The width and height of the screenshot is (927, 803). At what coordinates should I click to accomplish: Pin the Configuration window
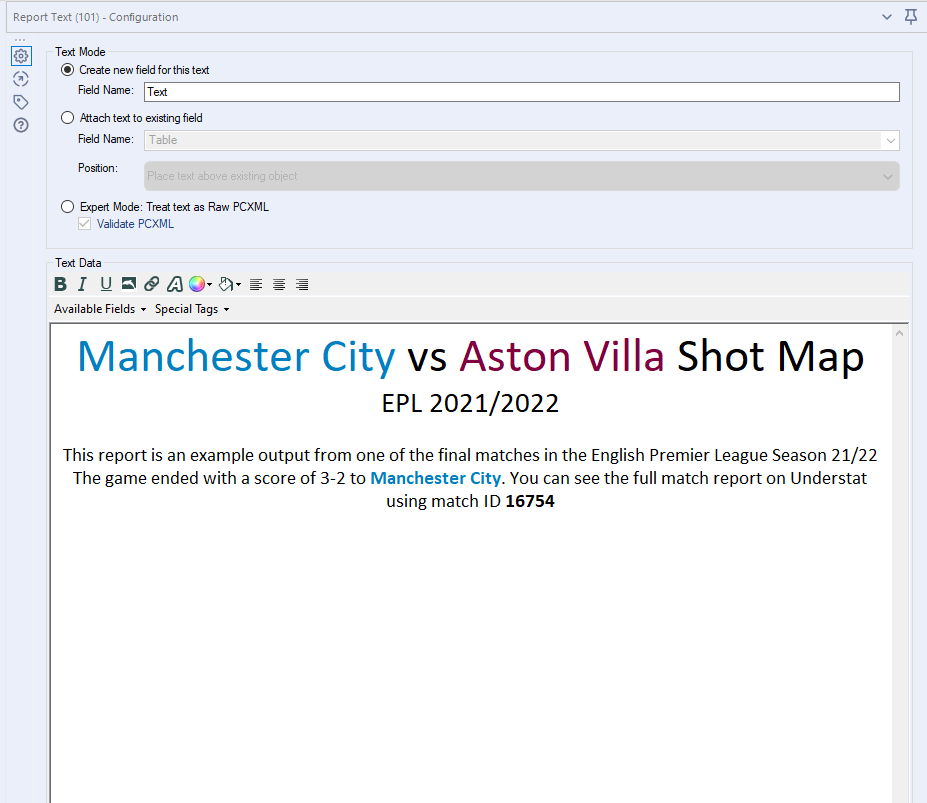tap(910, 17)
